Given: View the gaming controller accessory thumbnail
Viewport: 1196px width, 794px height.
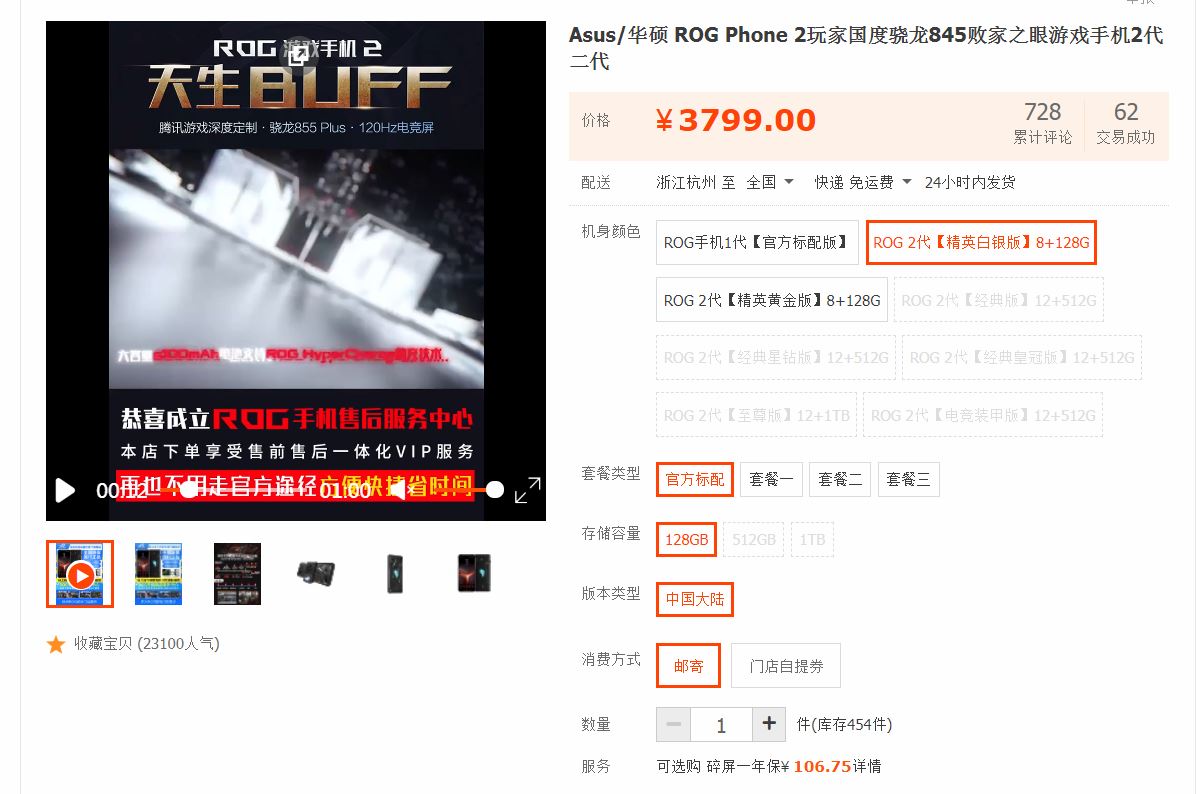Looking at the screenshot, I should tap(316, 574).
